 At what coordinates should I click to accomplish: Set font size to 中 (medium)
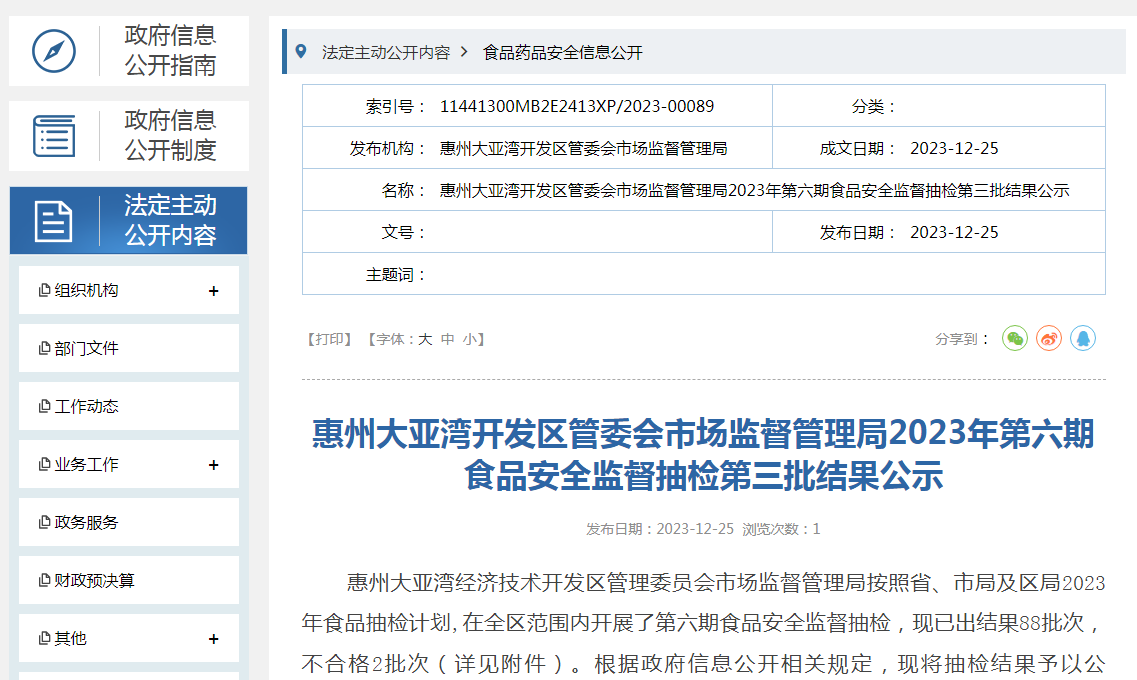[448, 340]
